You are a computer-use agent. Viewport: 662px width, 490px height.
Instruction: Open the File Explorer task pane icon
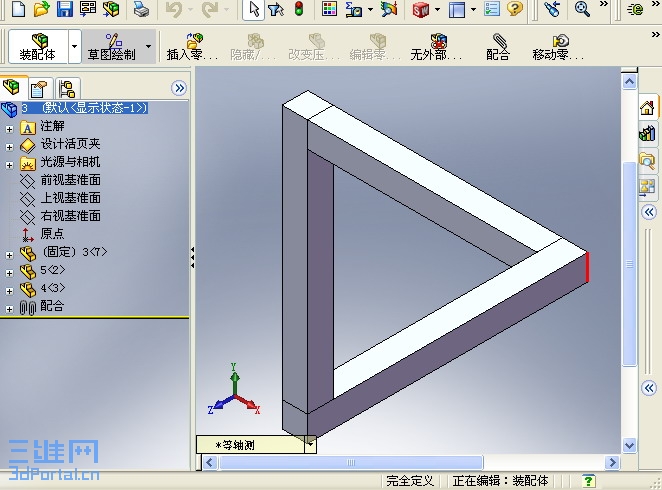[647, 161]
